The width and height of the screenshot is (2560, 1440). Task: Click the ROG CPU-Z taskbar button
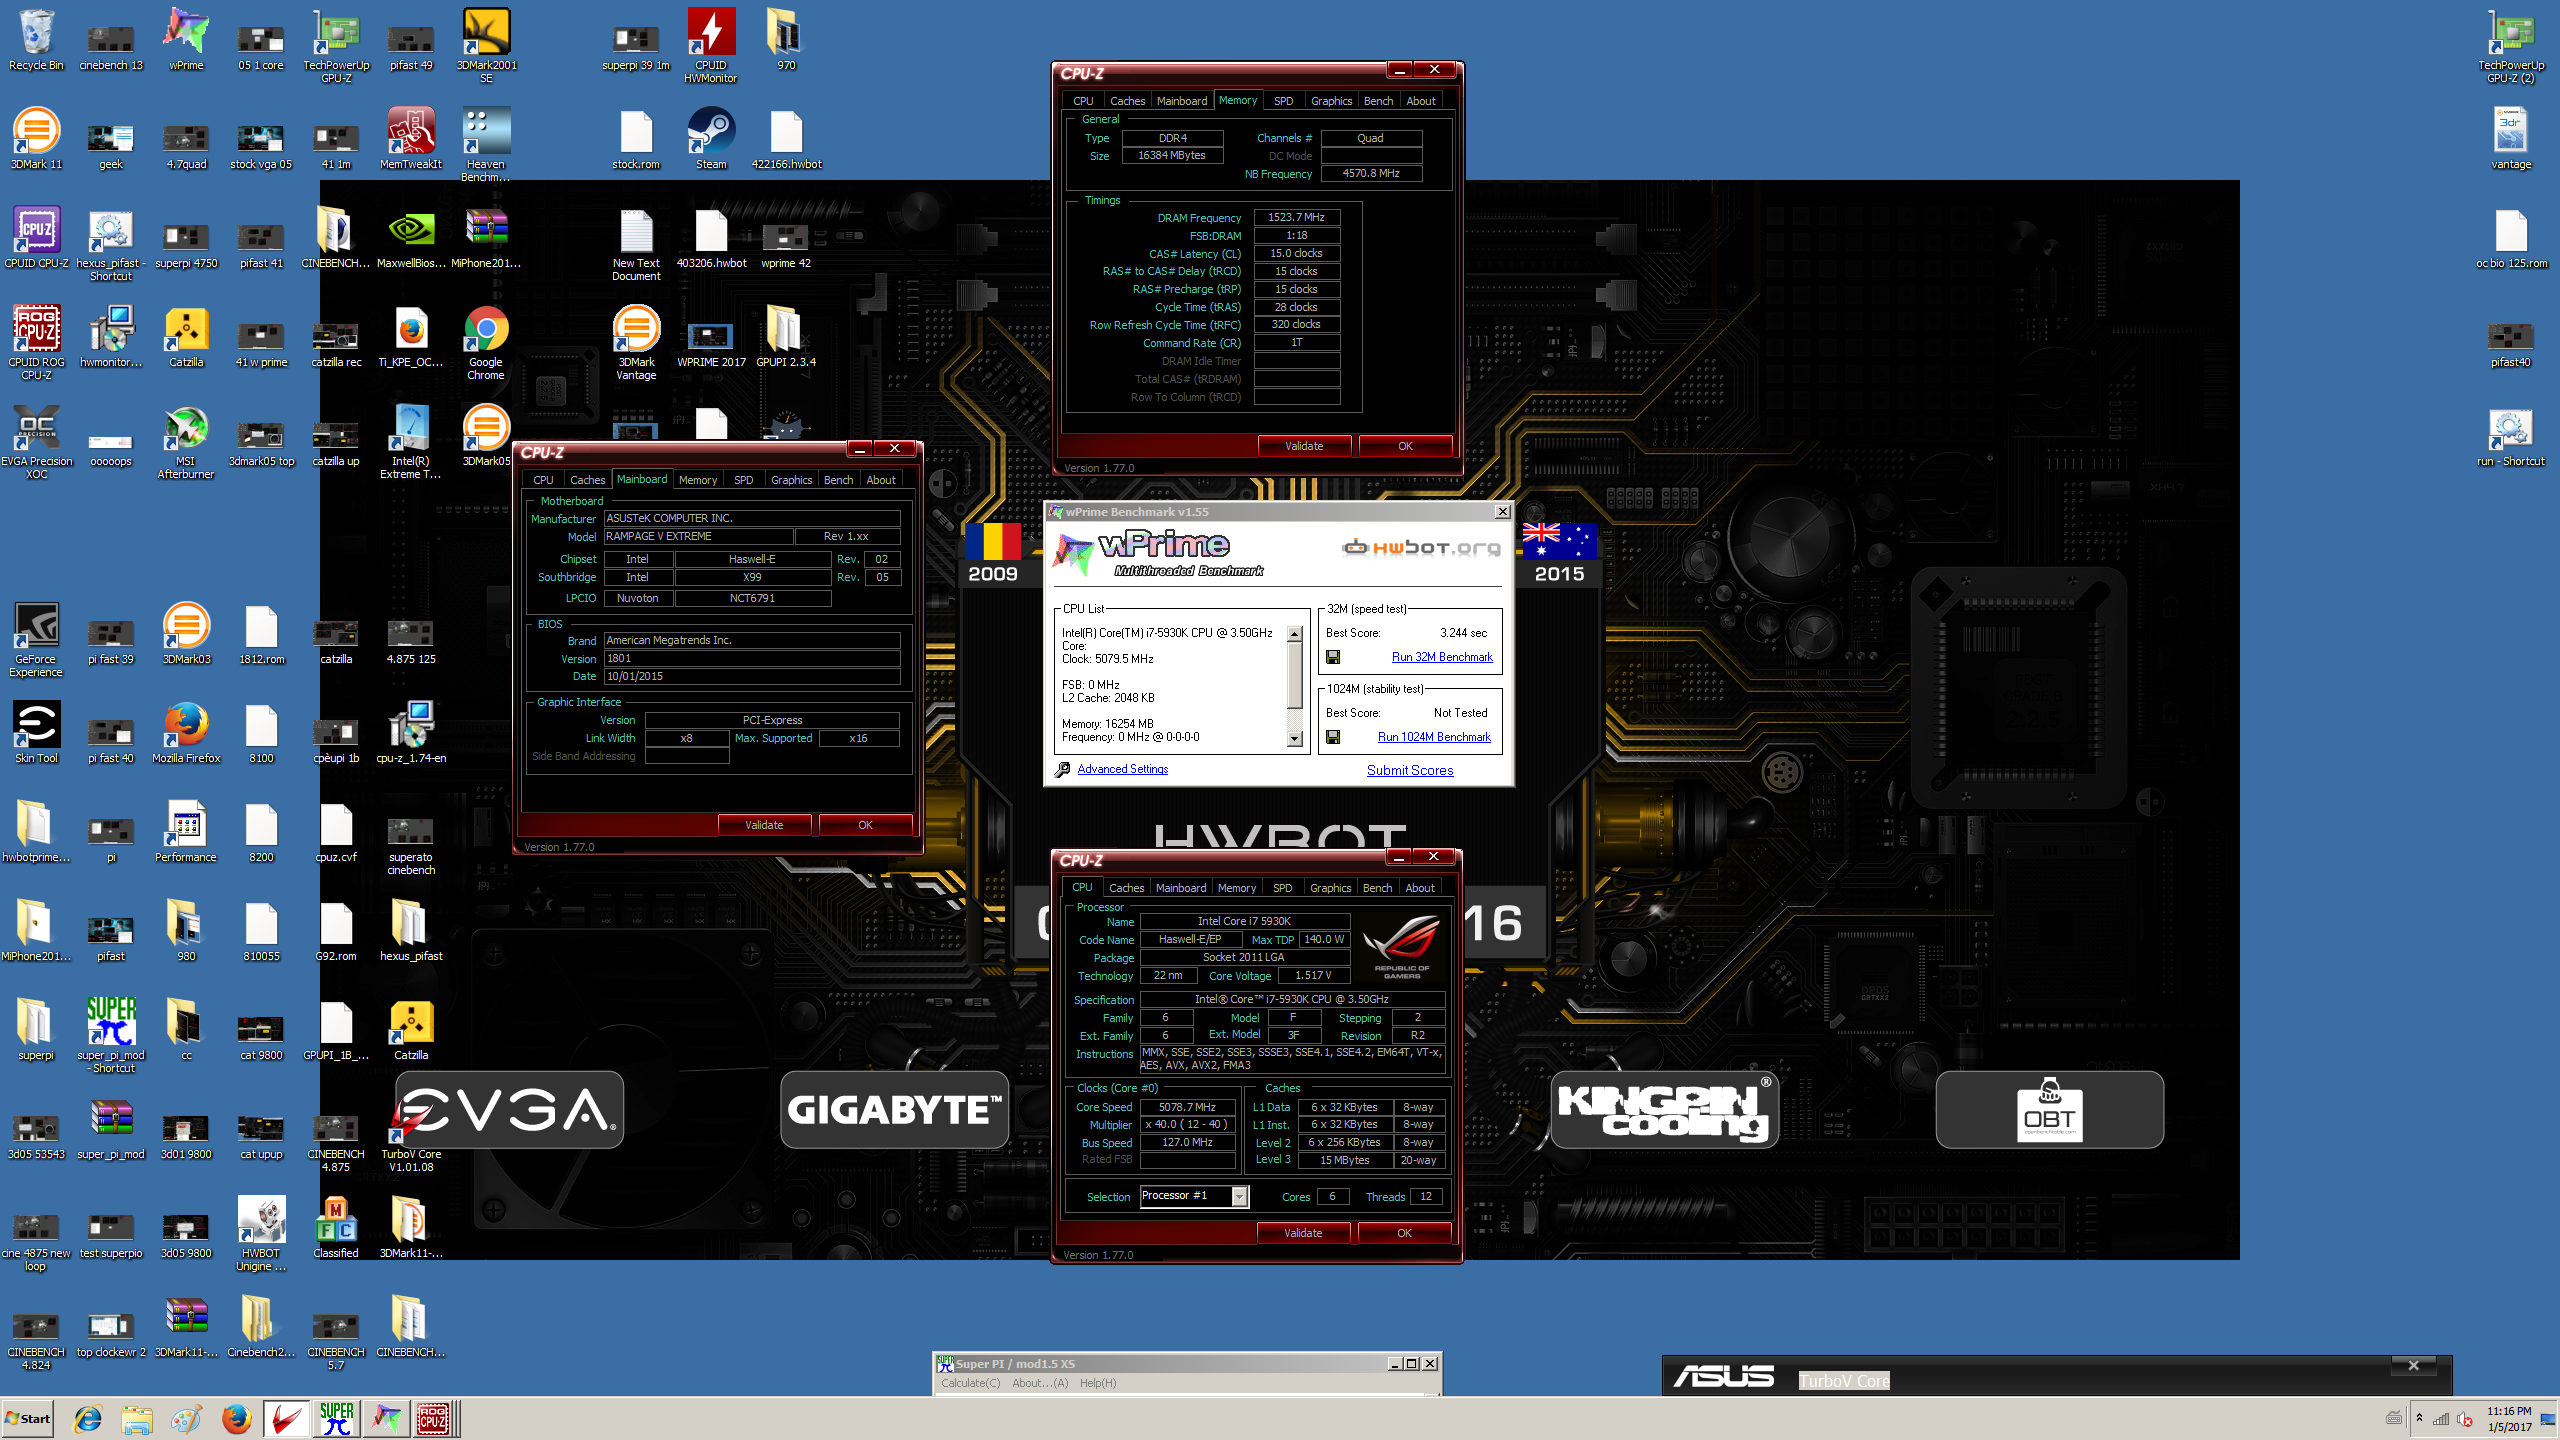434,1418
